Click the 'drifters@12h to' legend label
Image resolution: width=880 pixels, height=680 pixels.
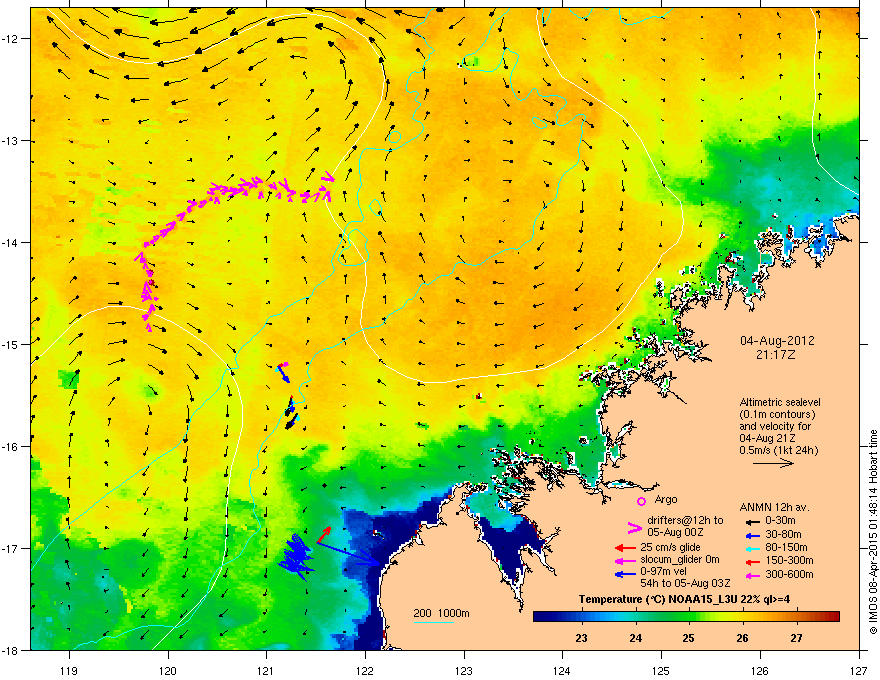click(x=685, y=521)
